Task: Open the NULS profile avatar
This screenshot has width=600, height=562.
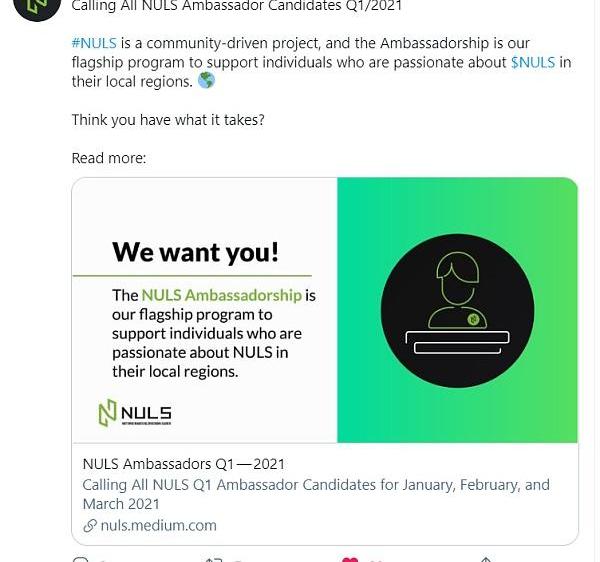Action: pos(37,6)
